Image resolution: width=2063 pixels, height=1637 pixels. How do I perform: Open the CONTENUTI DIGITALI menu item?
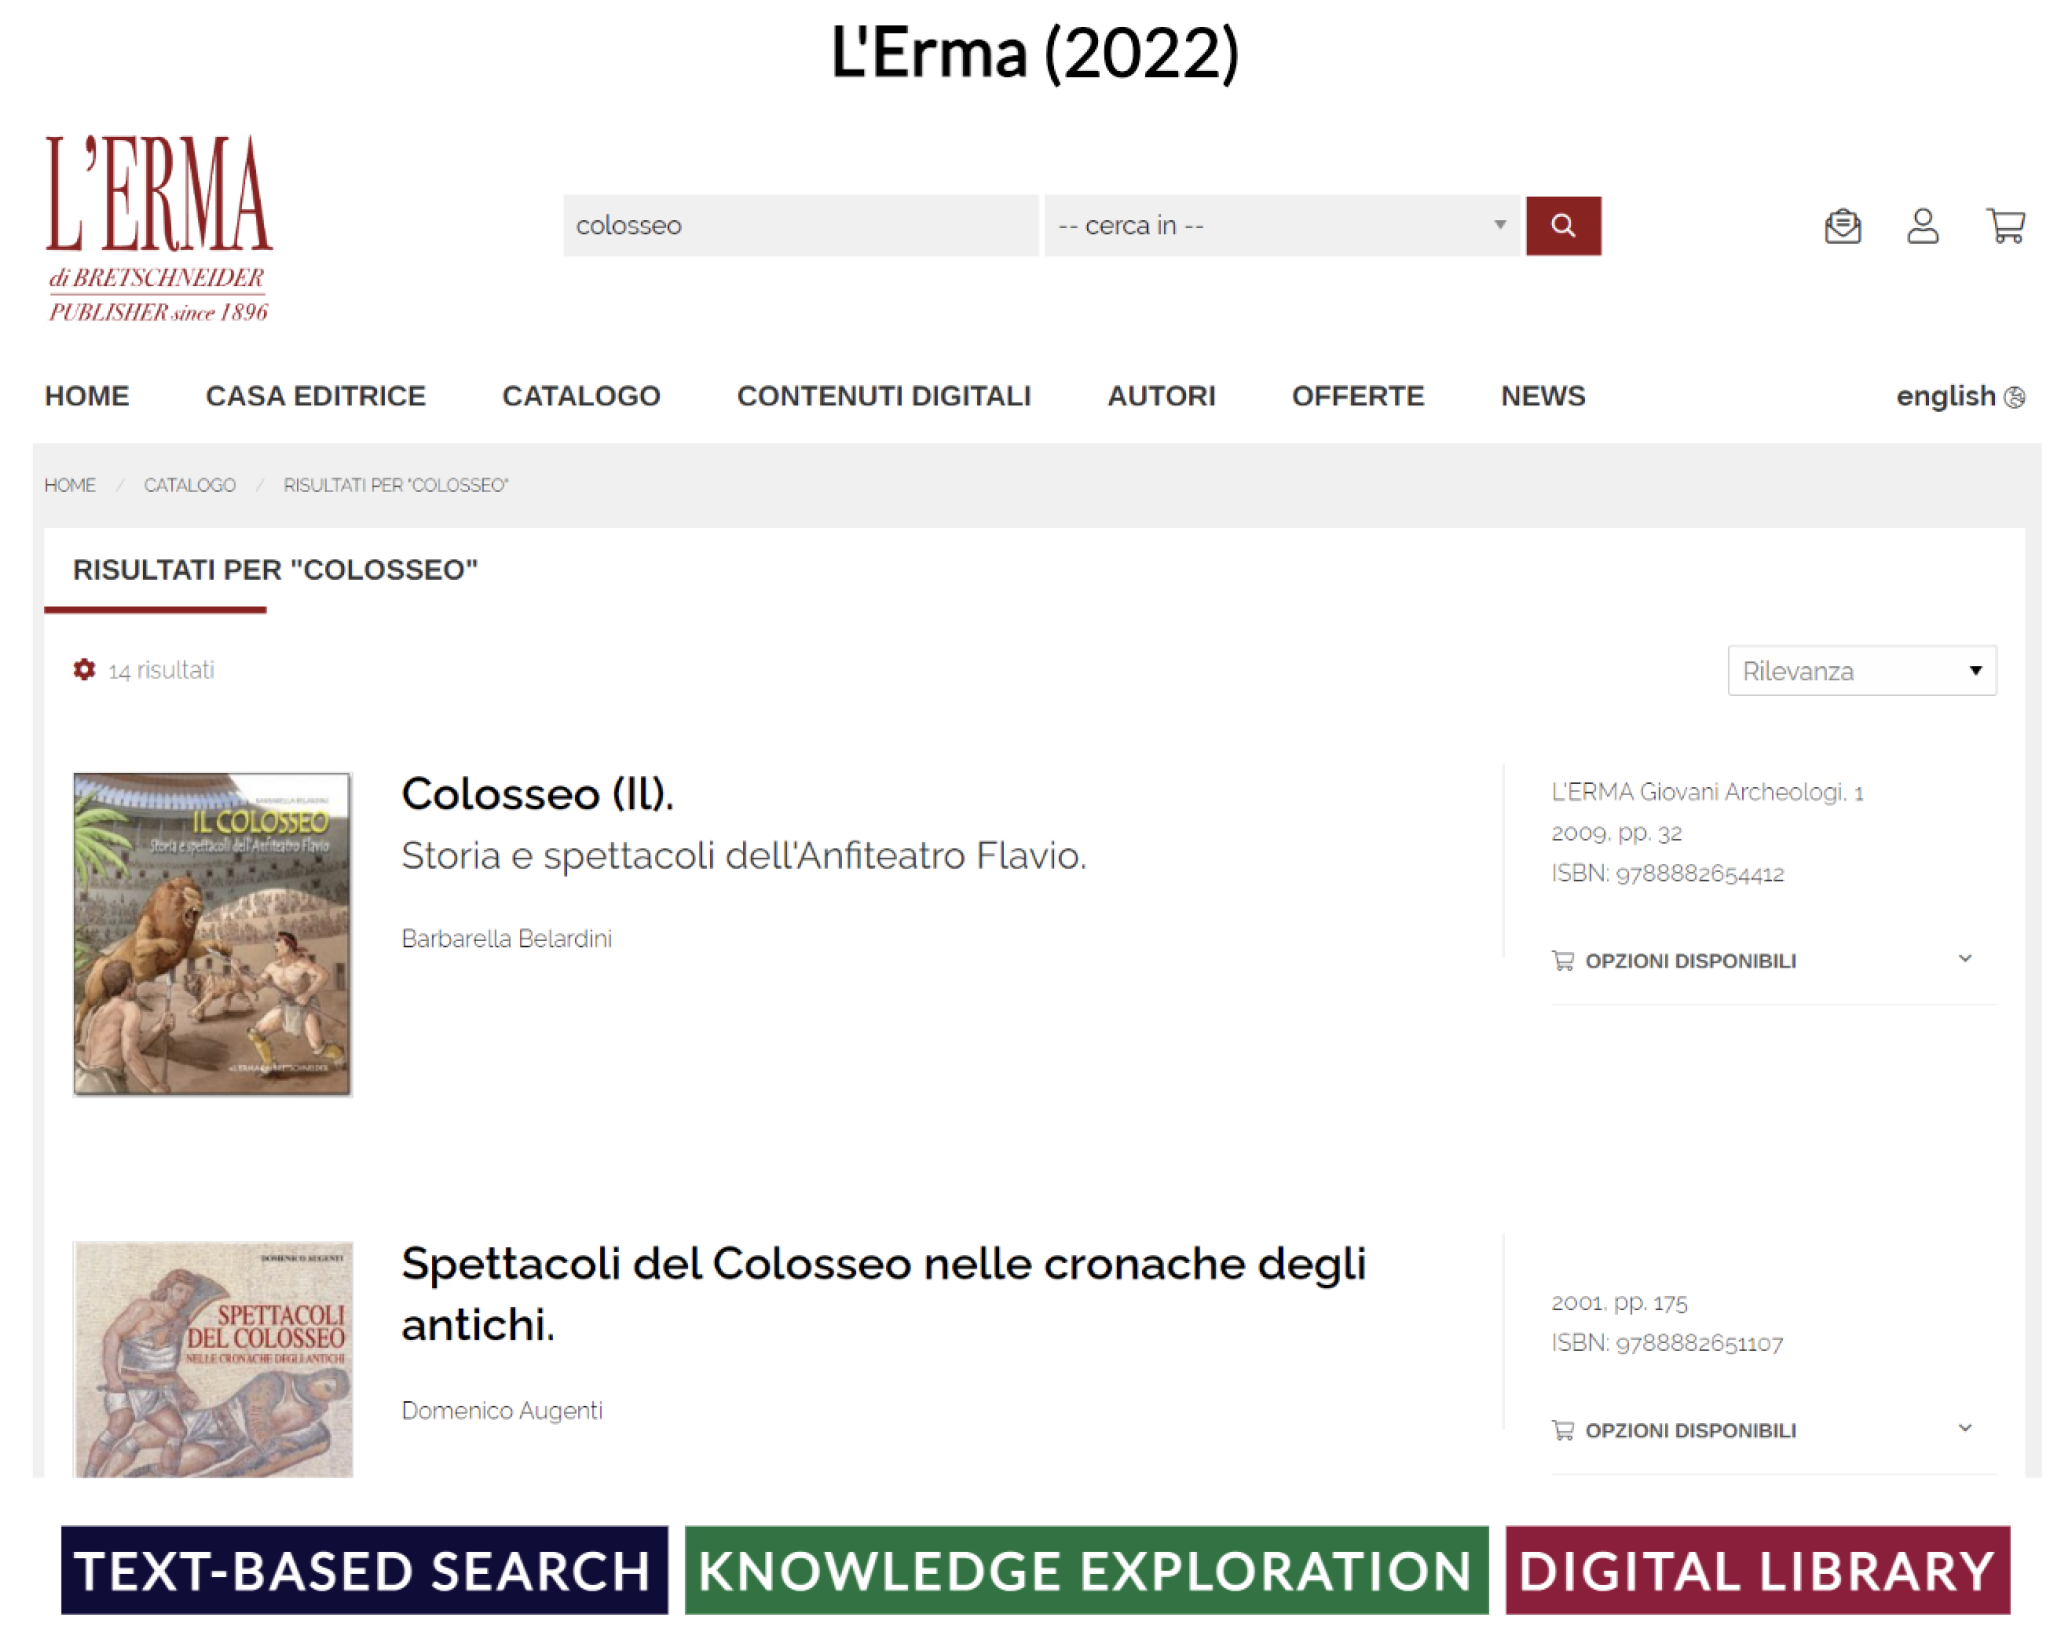[x=883, y=396]
